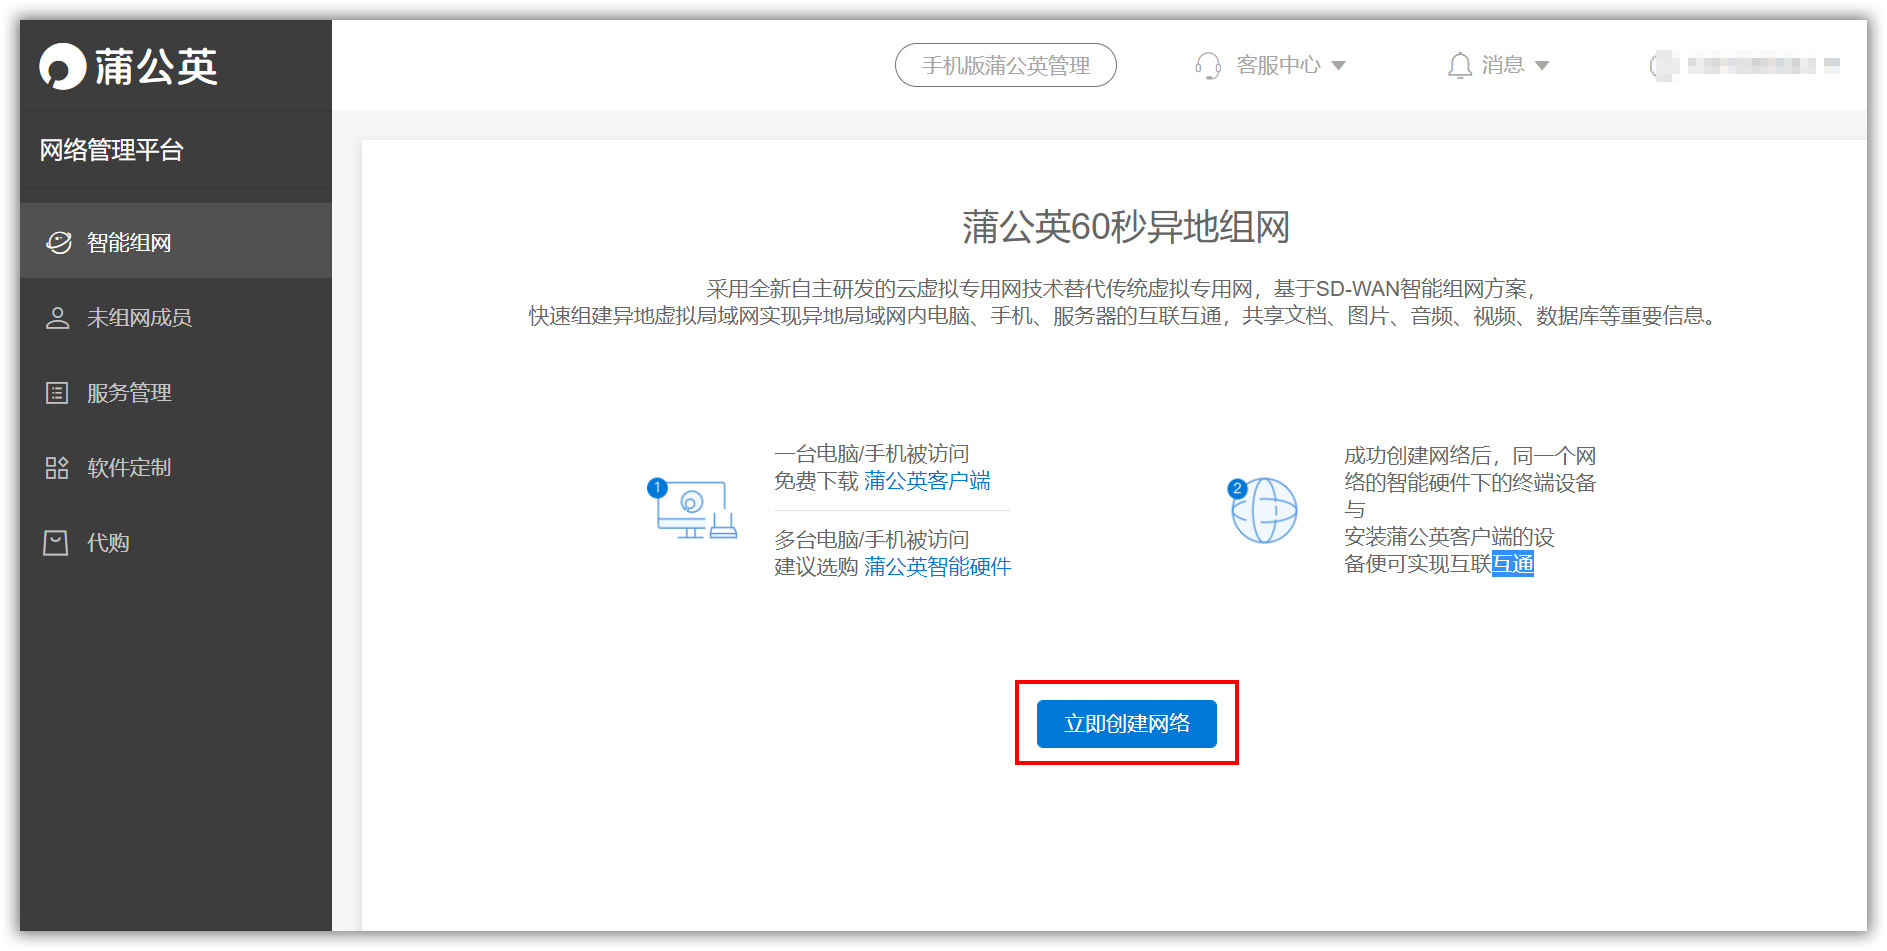
Task: Click the 蒲公英 logo icon
Action: (62, 67)
